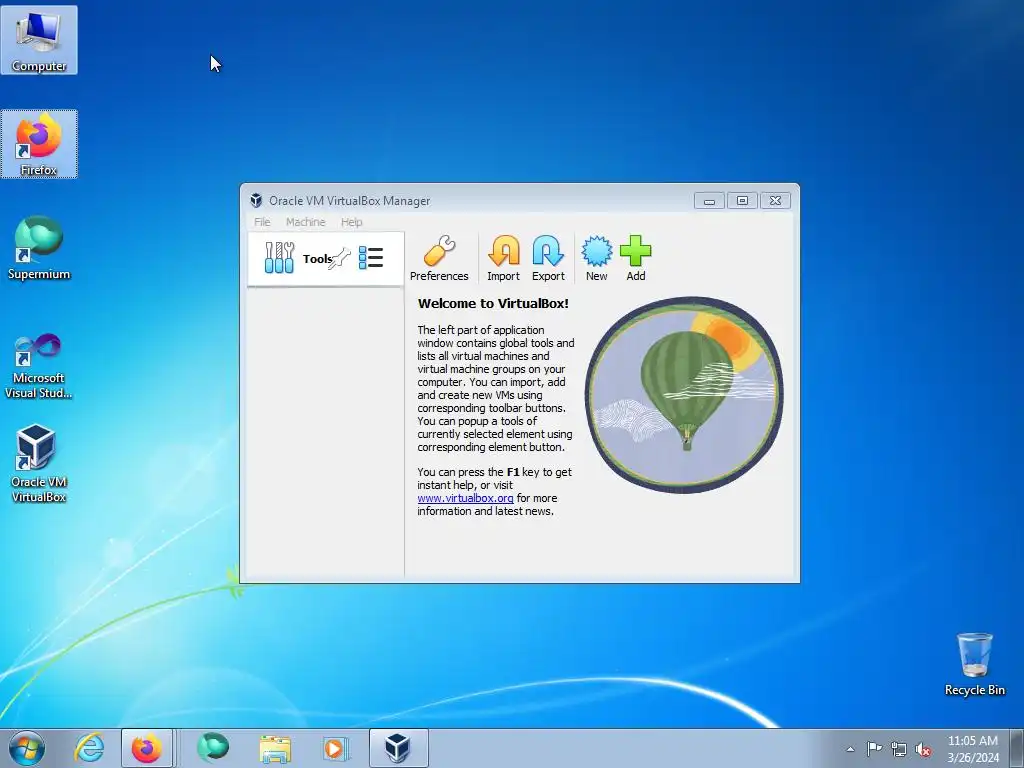Minimize the VirtualBox Manager window
Screen dimensions: 1024x768
[x=709, y=201]
